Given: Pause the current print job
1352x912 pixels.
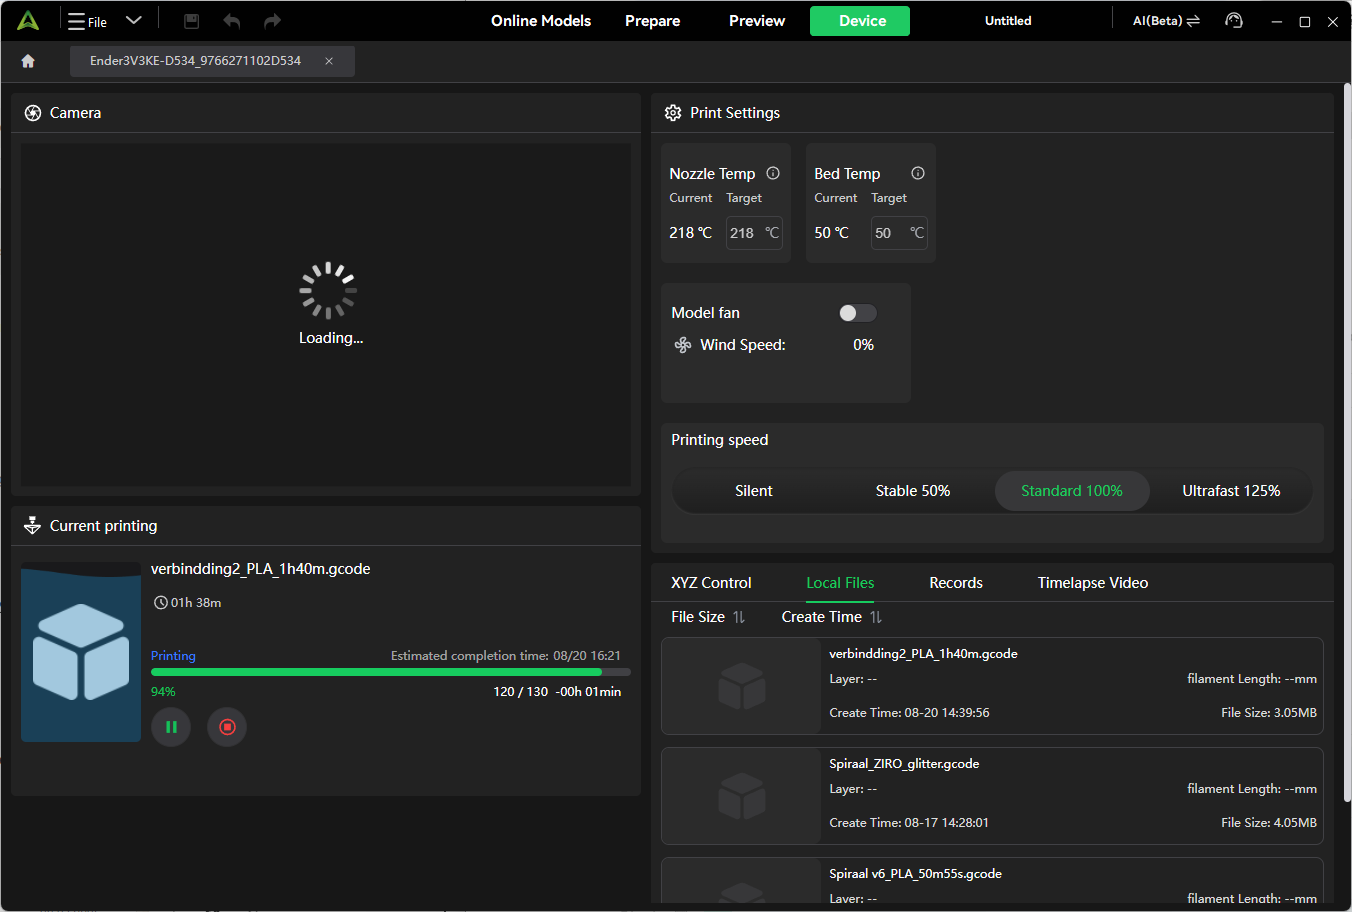Looking at the screenshot, I should (x=171, y=727).
